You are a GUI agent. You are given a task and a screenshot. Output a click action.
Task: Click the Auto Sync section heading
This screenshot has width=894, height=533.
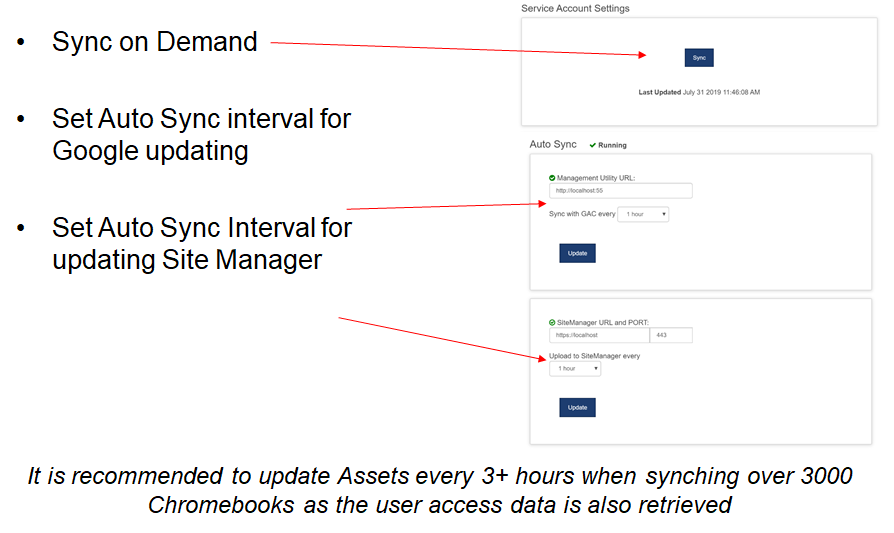pos(553,145)
